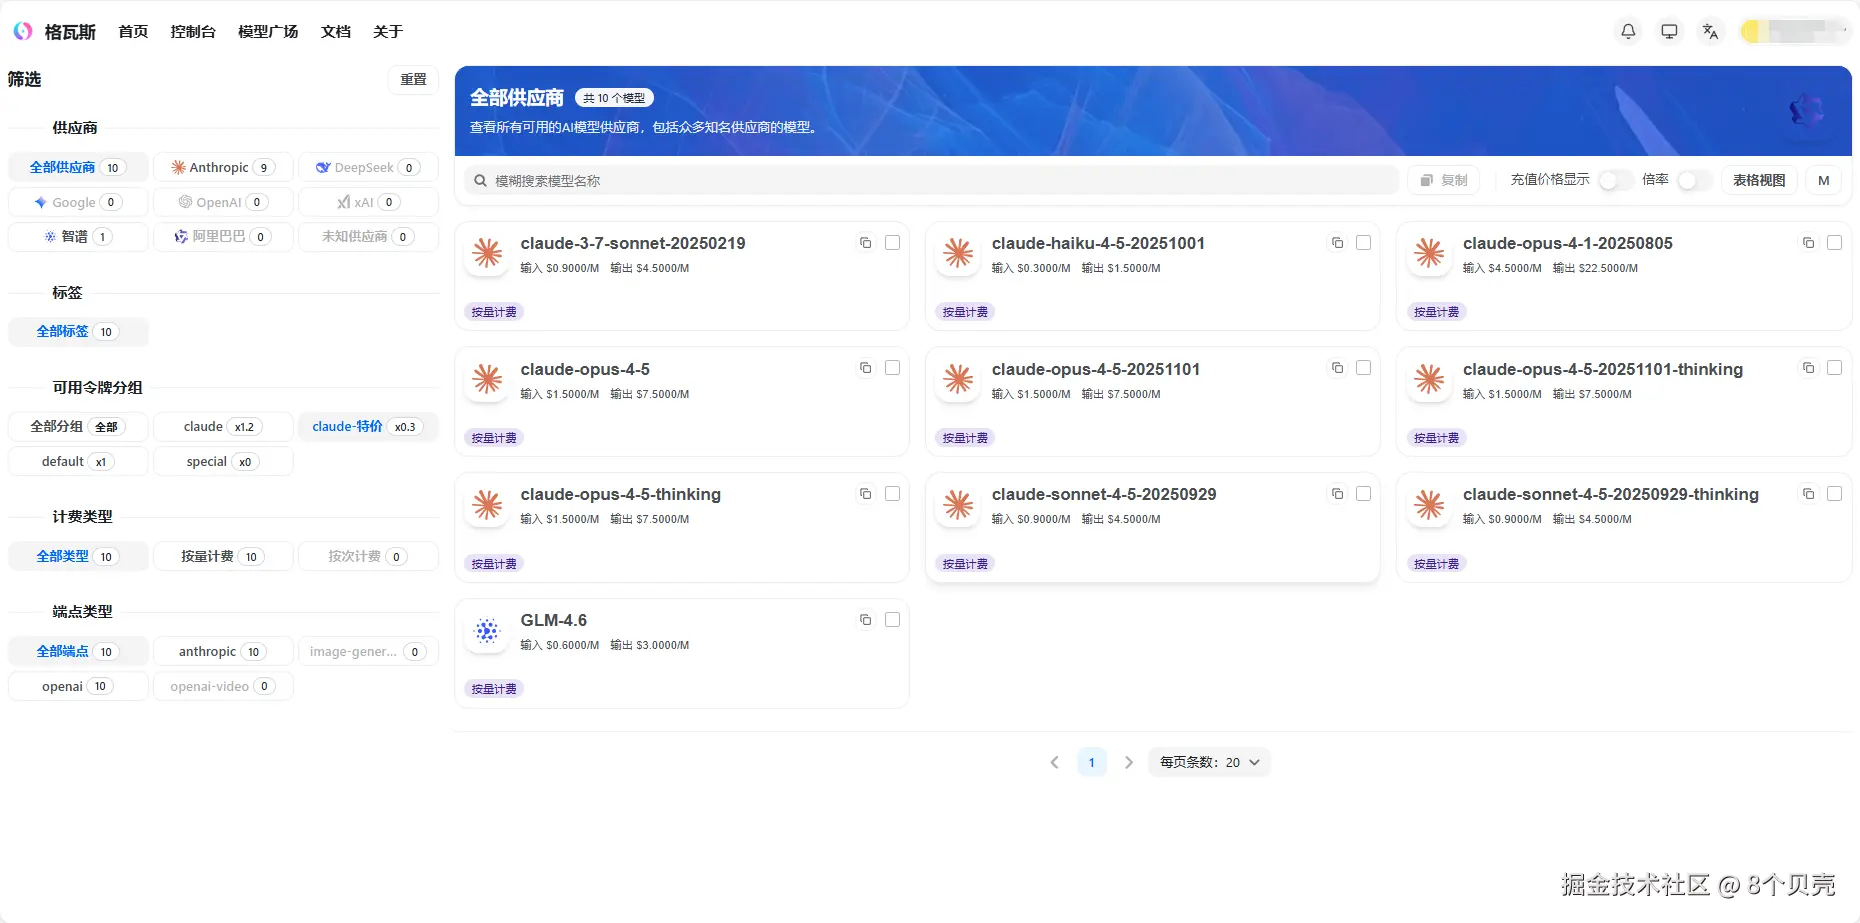Click the monitor display theme icon
Viewport: 1860px width, 923px height.
point(1669,31)
